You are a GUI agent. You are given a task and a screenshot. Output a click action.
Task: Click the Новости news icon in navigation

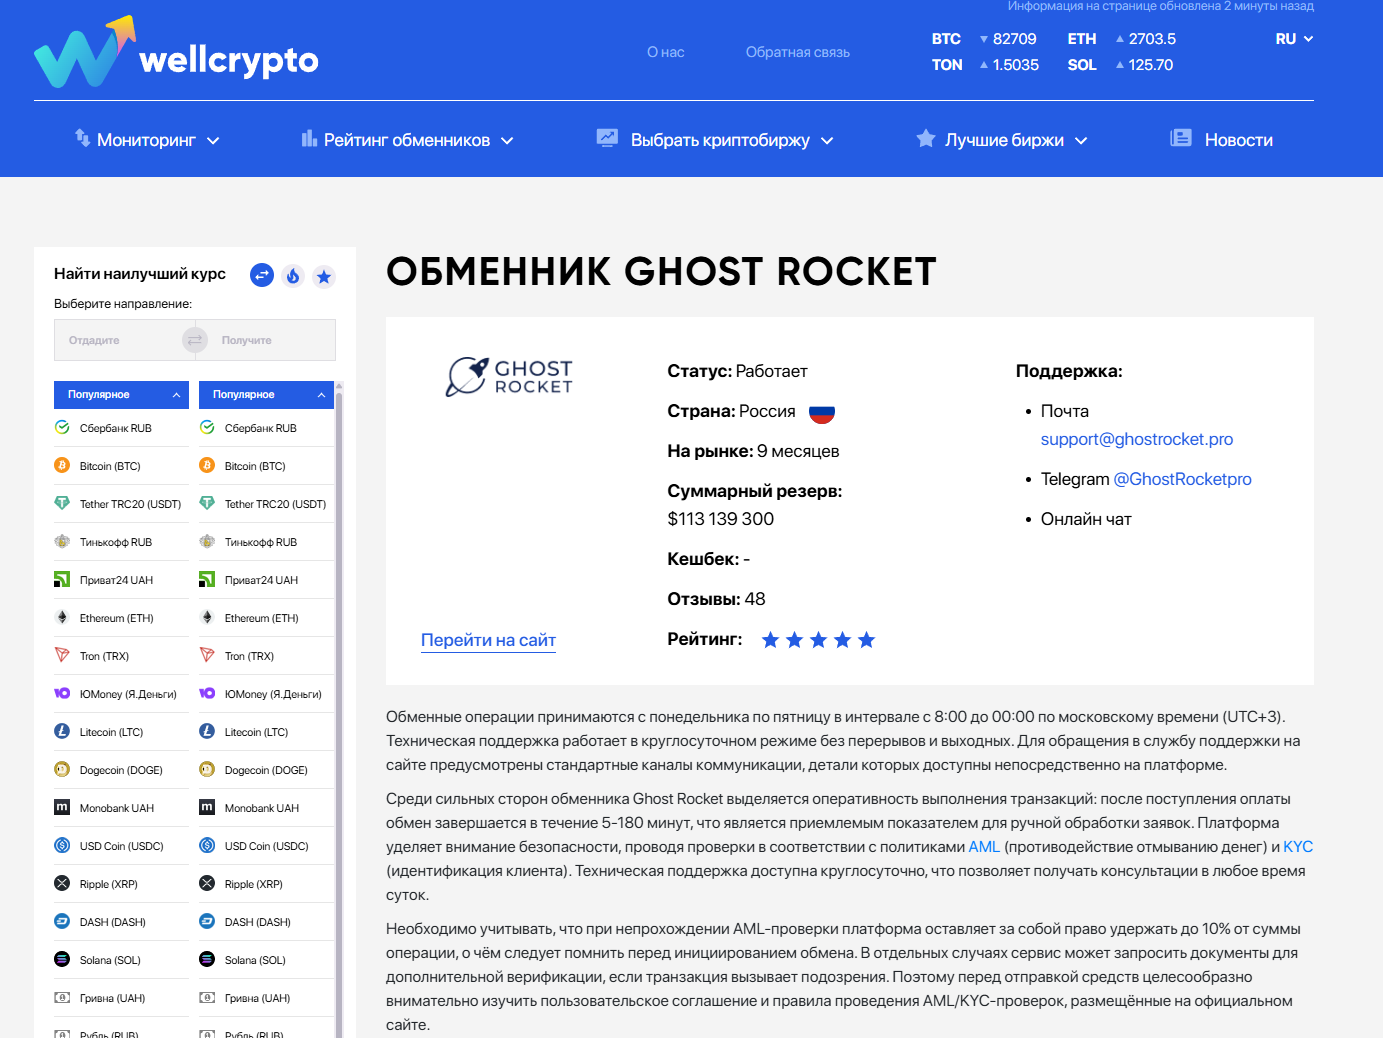1183,139
